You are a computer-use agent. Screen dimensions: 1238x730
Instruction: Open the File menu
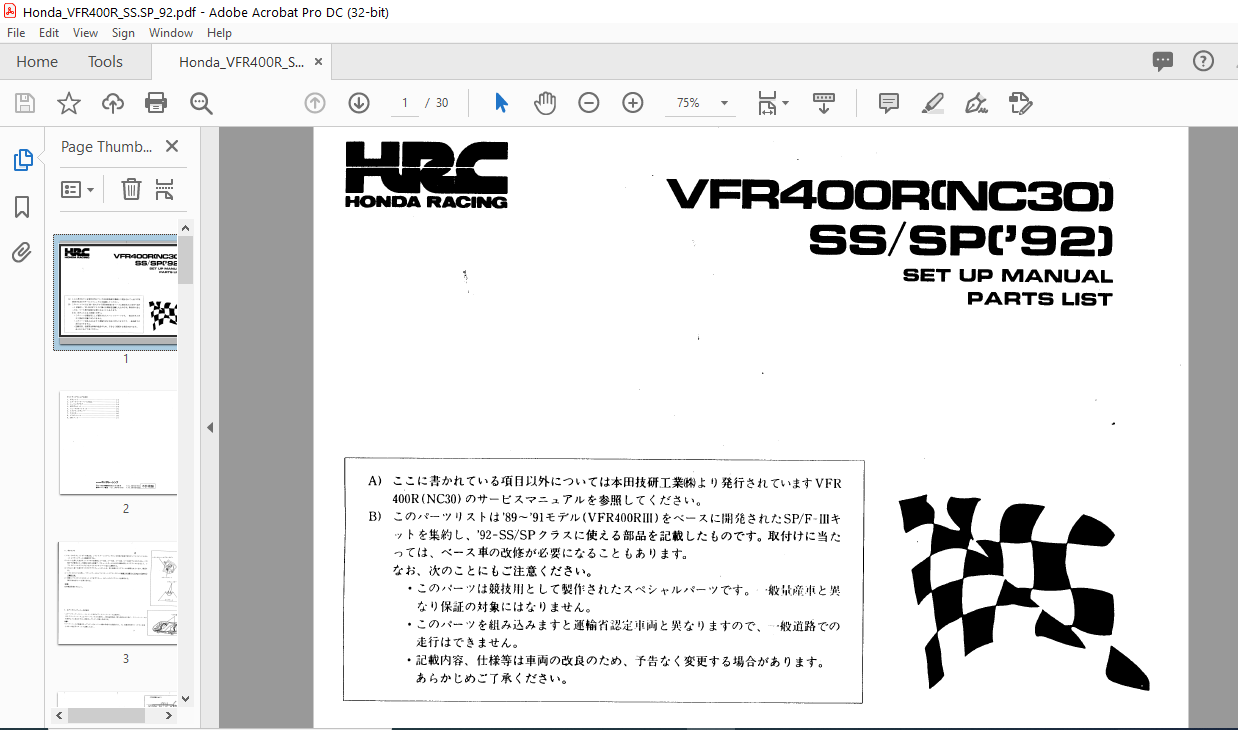(x=16, y=33)
